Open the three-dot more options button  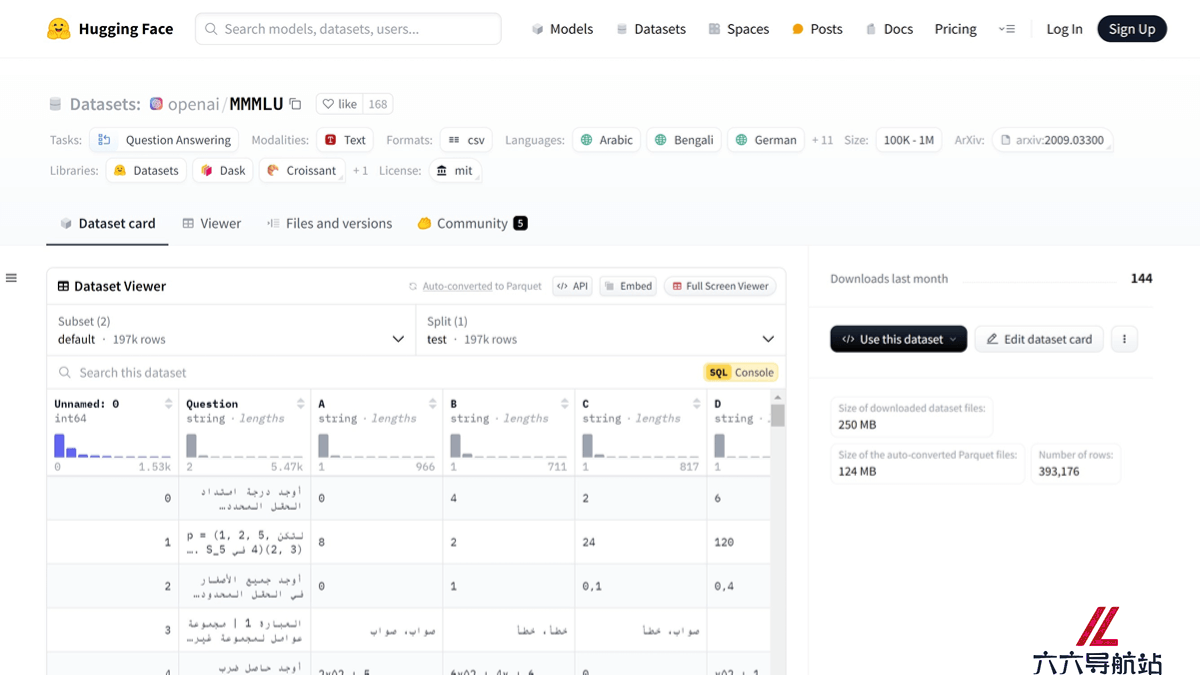[x=1124, y=339]
